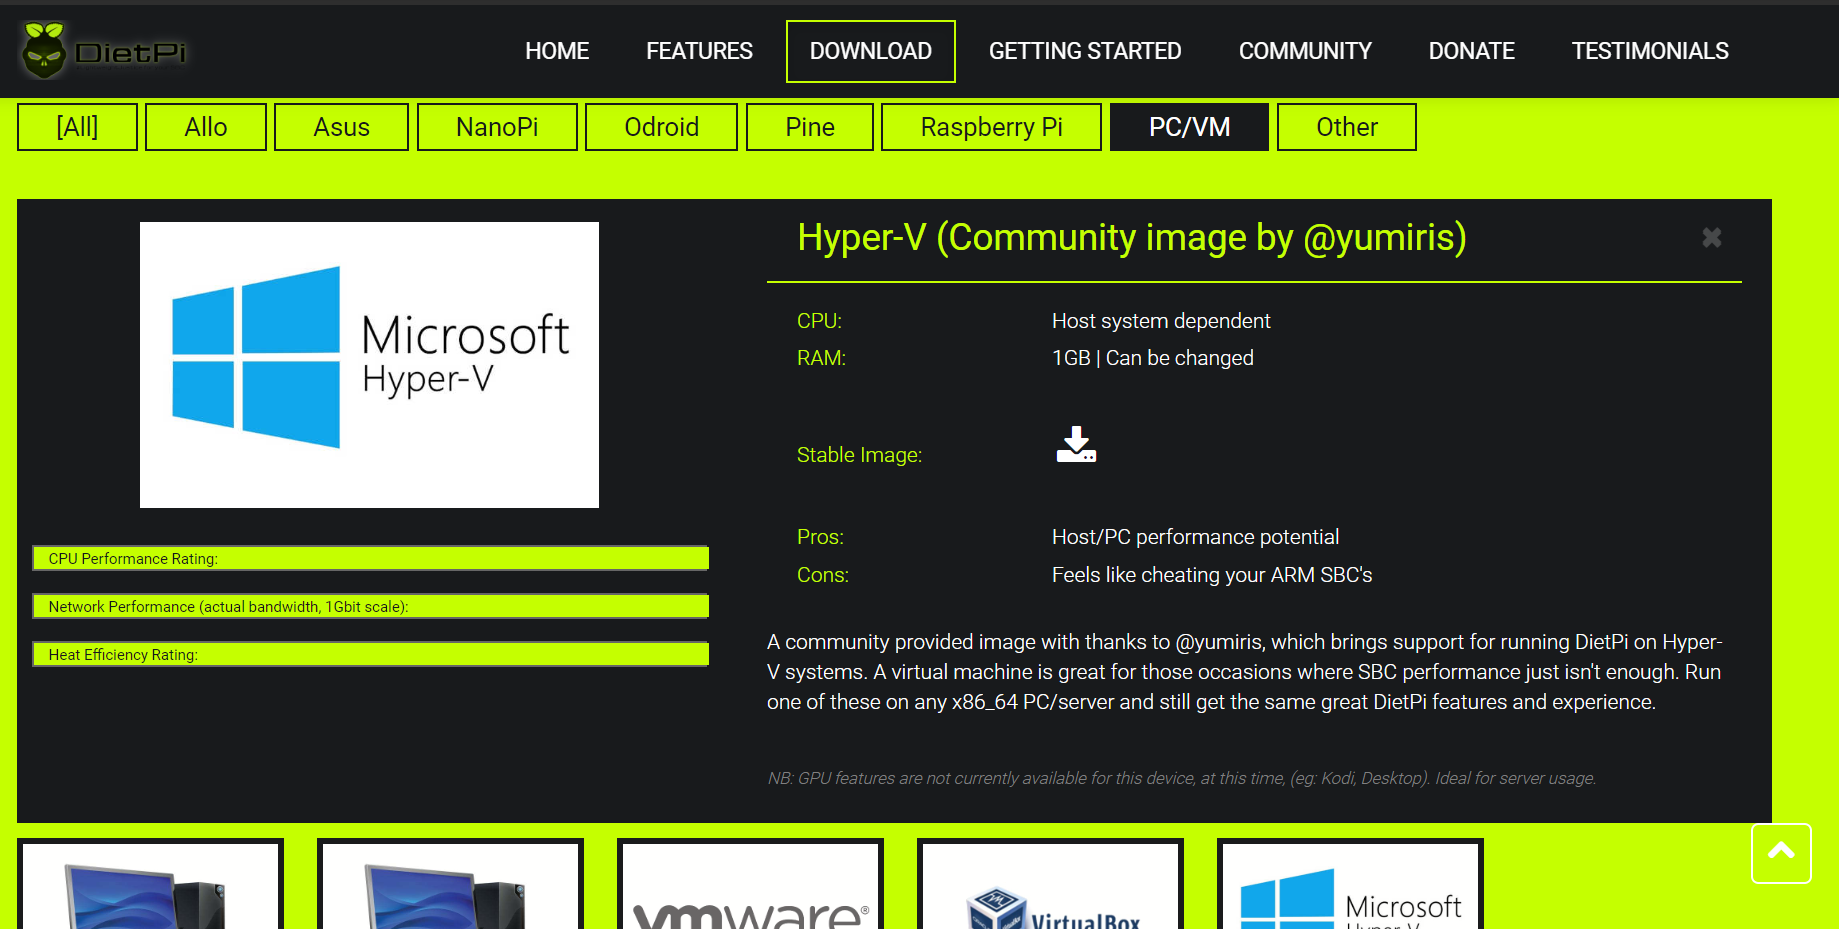The height and width of the screenshot is (929, 1839).
Task: Open the VMware device card
Action: [x=750, y=885]
